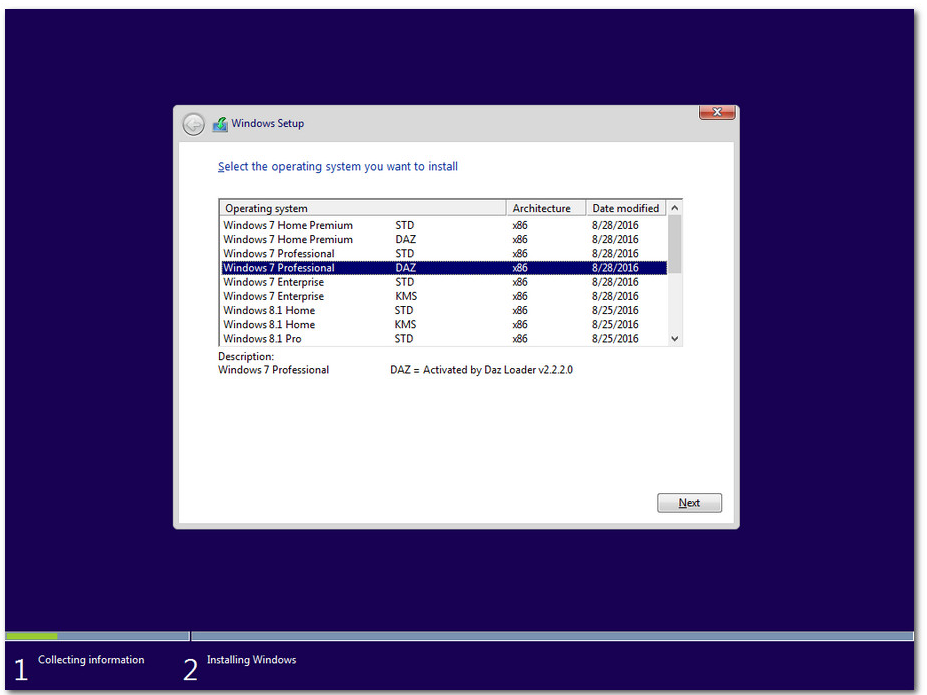Select Windows 7 Enterprise STD row
Viewport: 927px width, 695px height.
[444, 282]
